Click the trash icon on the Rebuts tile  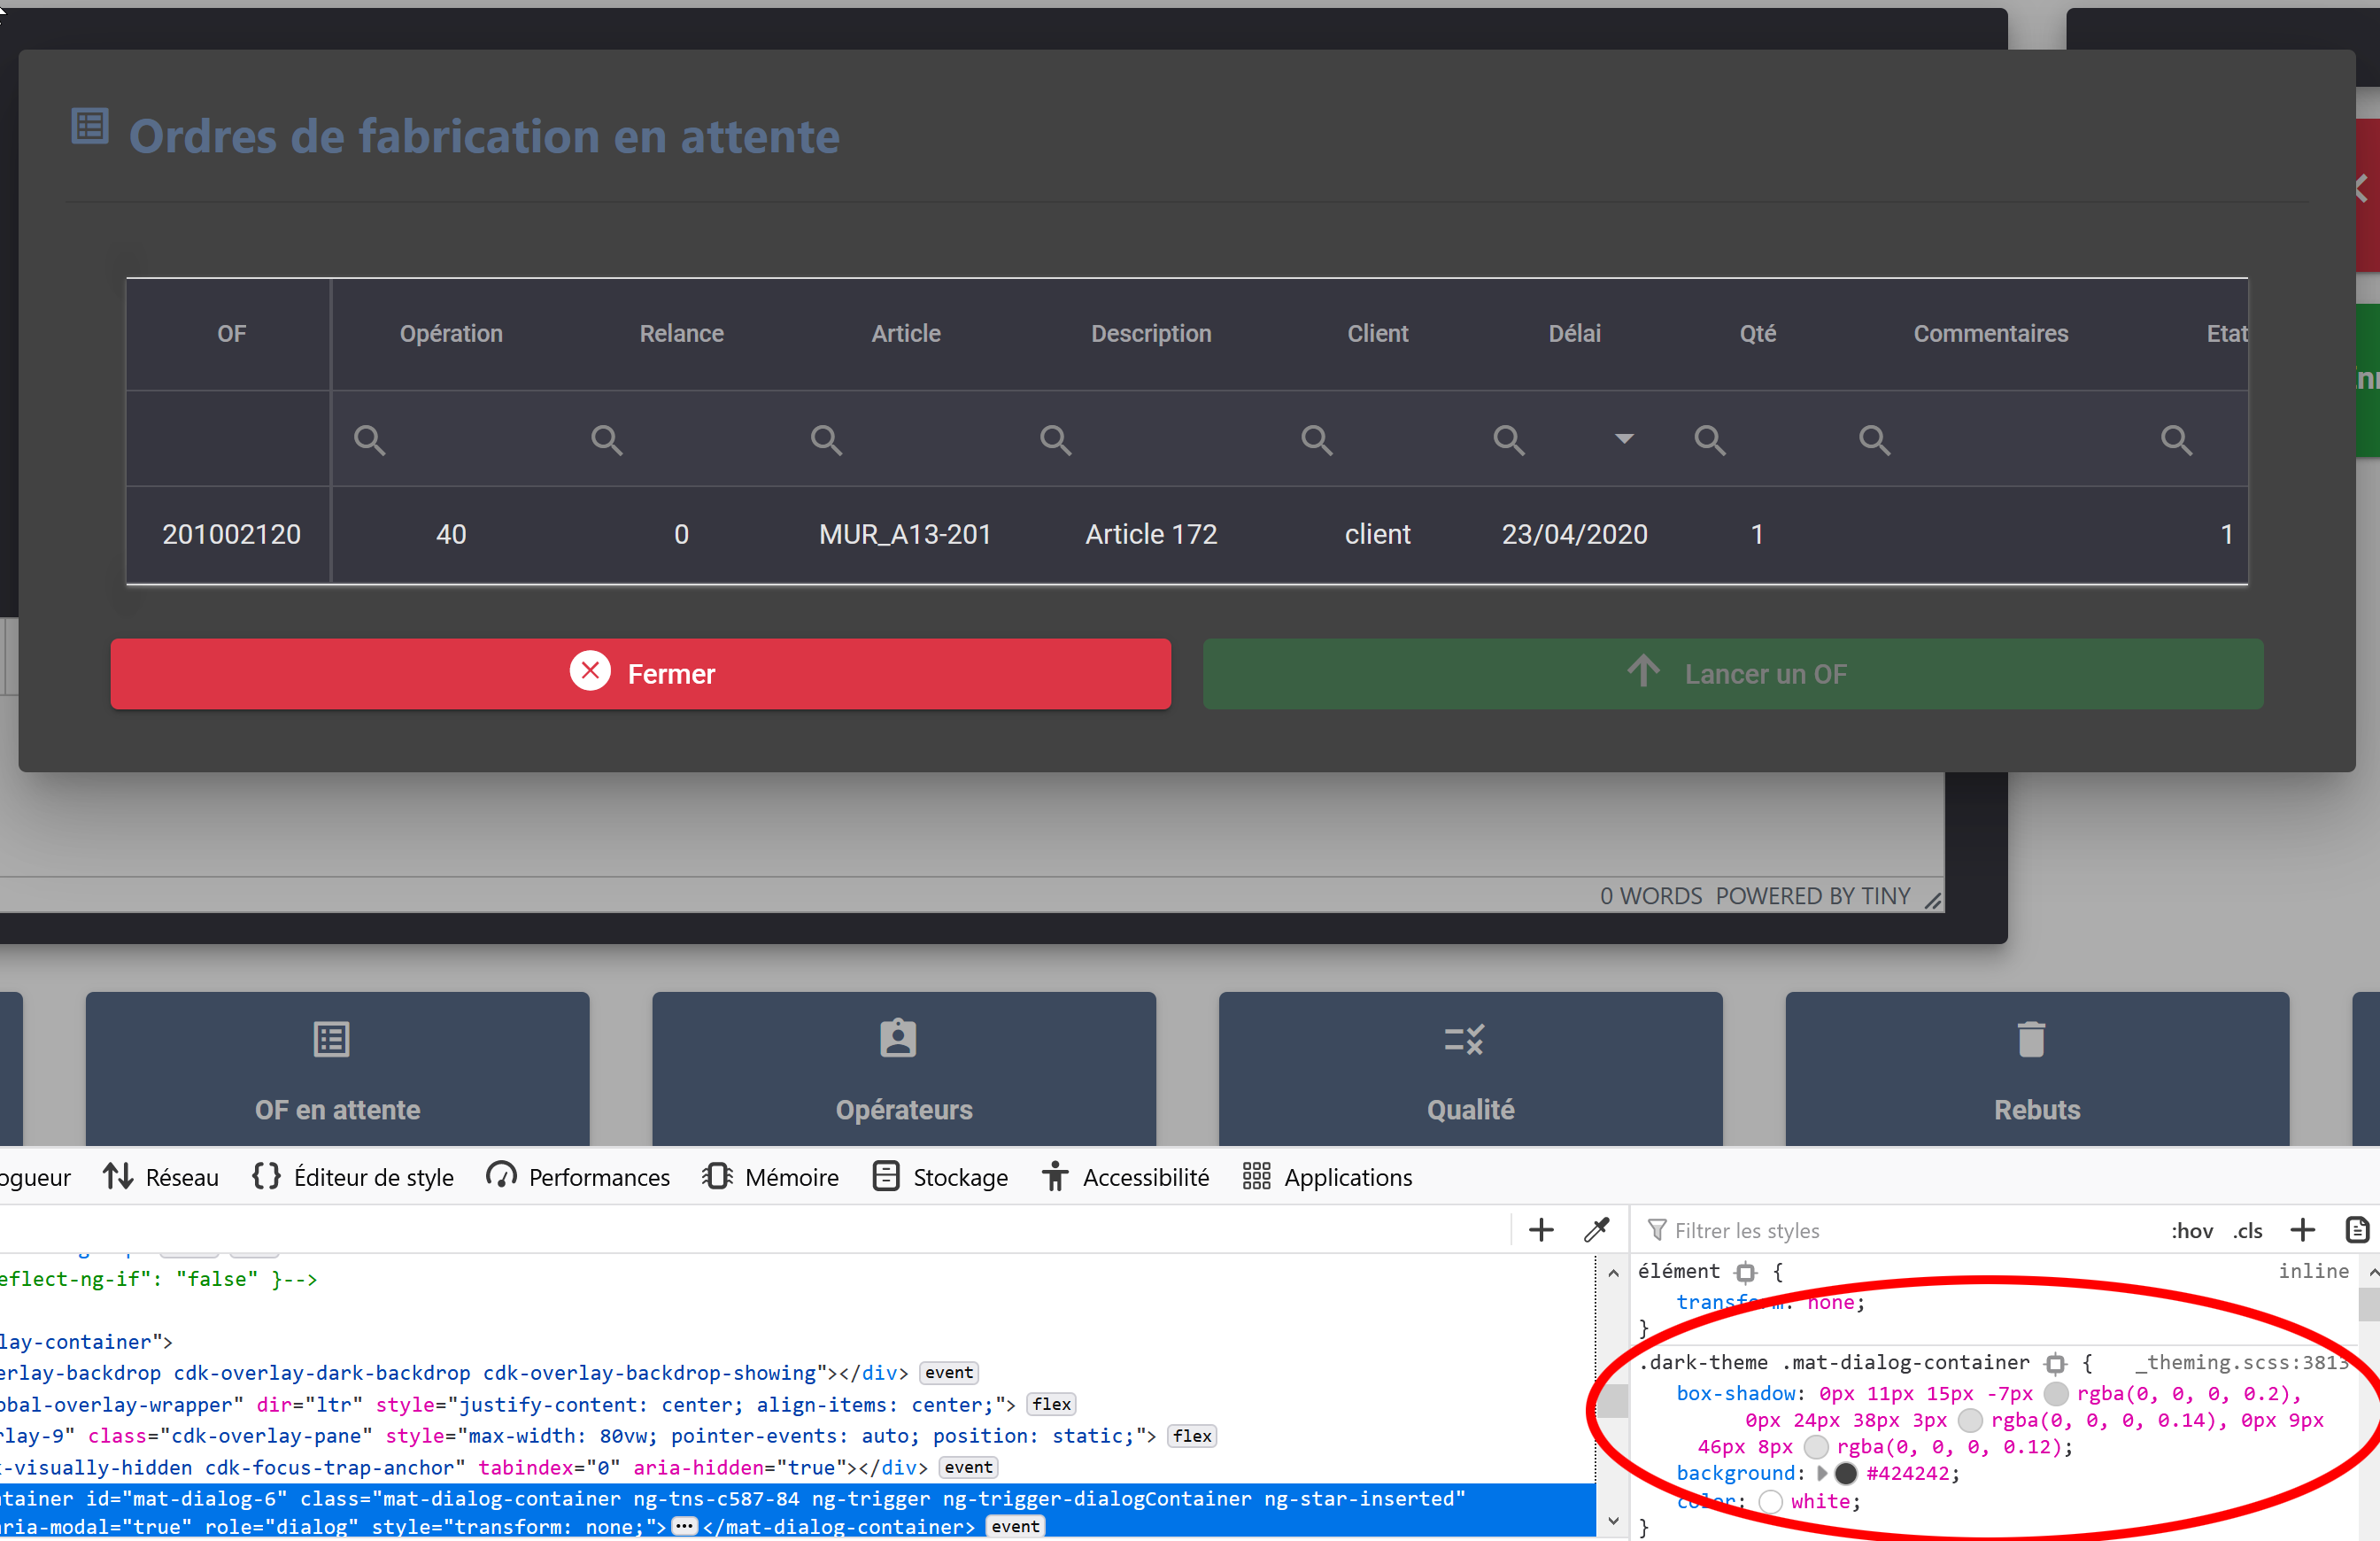(2030, 1038)
